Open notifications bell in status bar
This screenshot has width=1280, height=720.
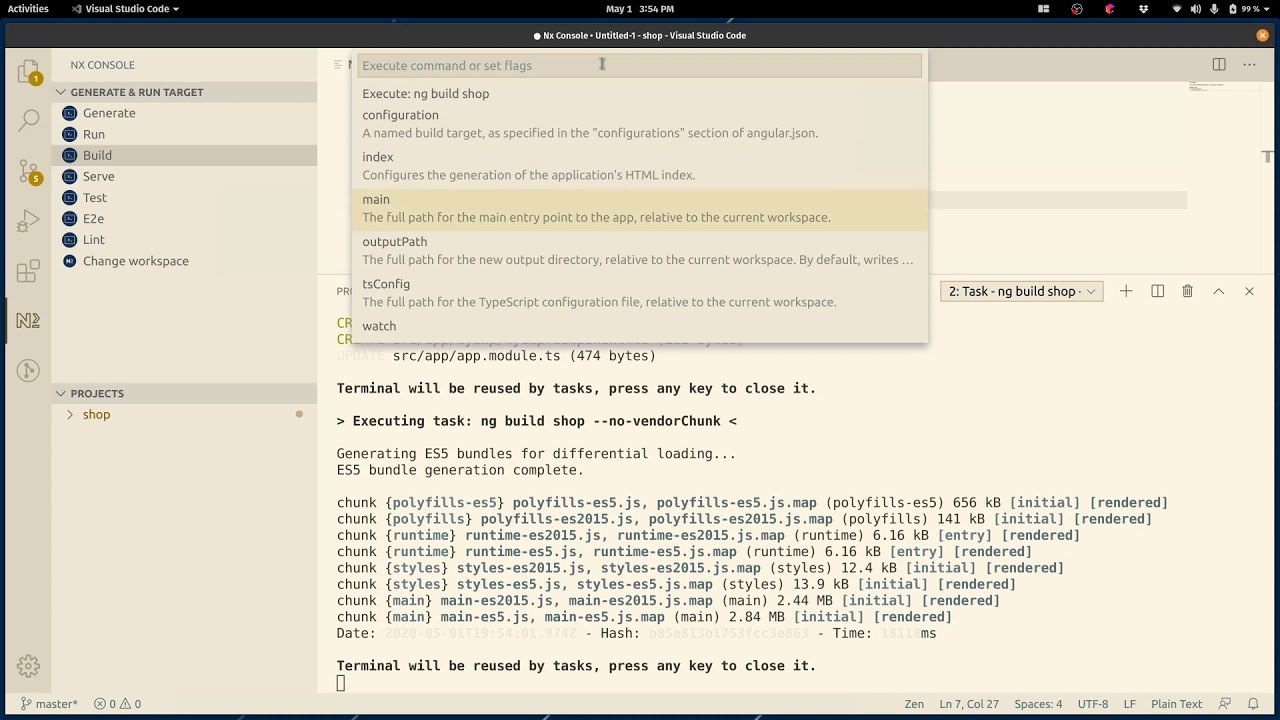click(1252, 704)
